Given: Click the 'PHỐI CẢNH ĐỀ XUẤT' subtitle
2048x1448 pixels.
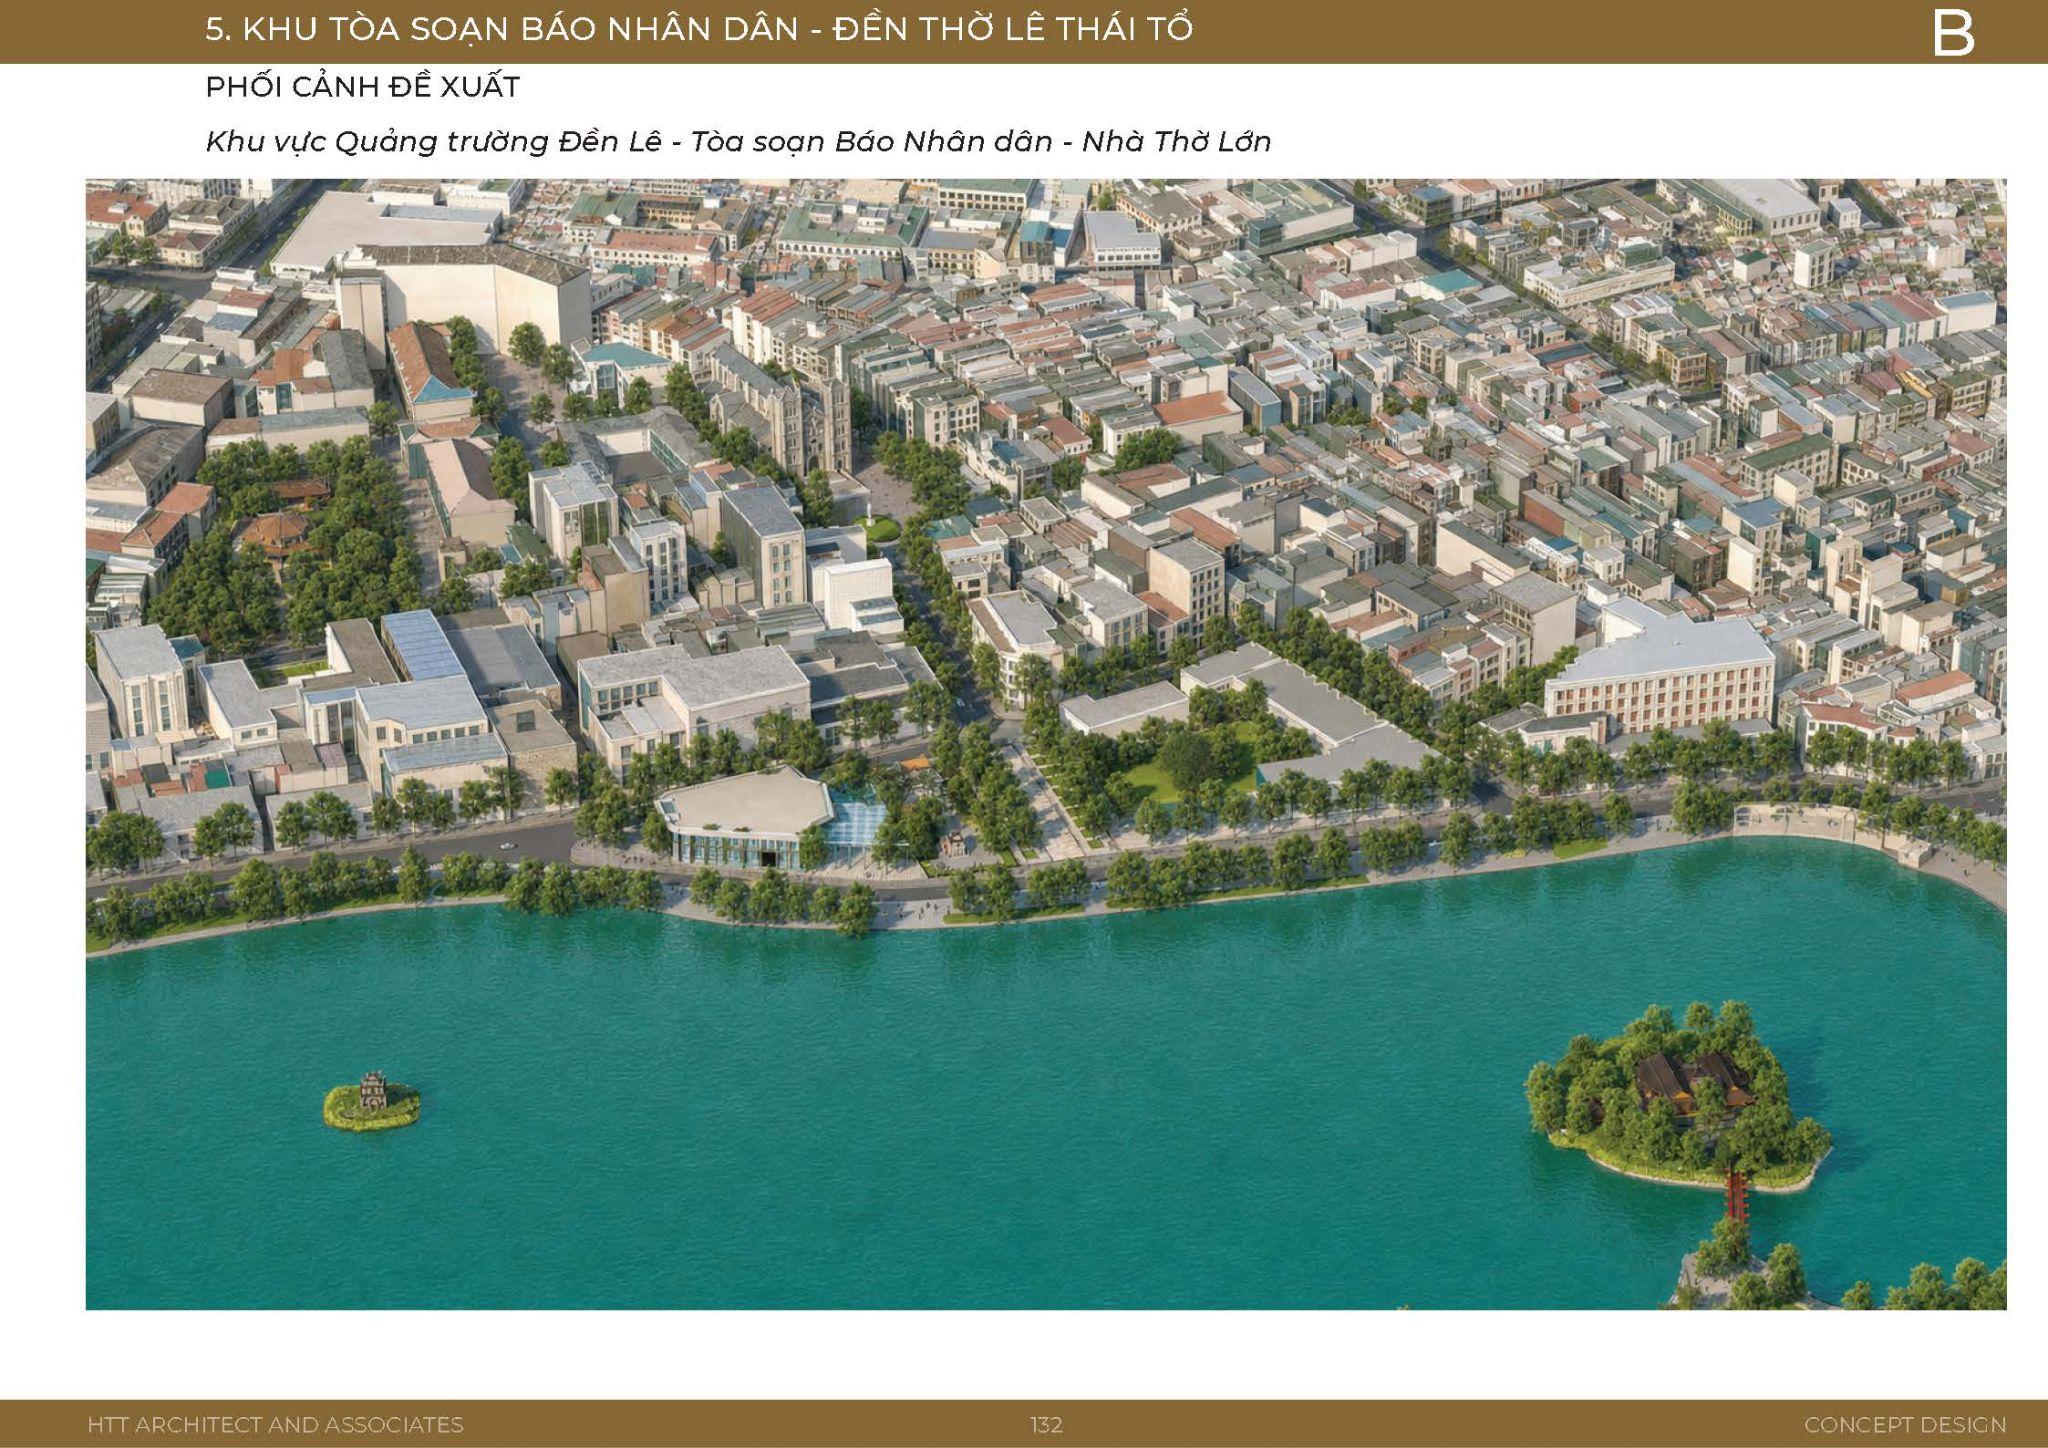Looking at the screenshot, I should 363,87.
